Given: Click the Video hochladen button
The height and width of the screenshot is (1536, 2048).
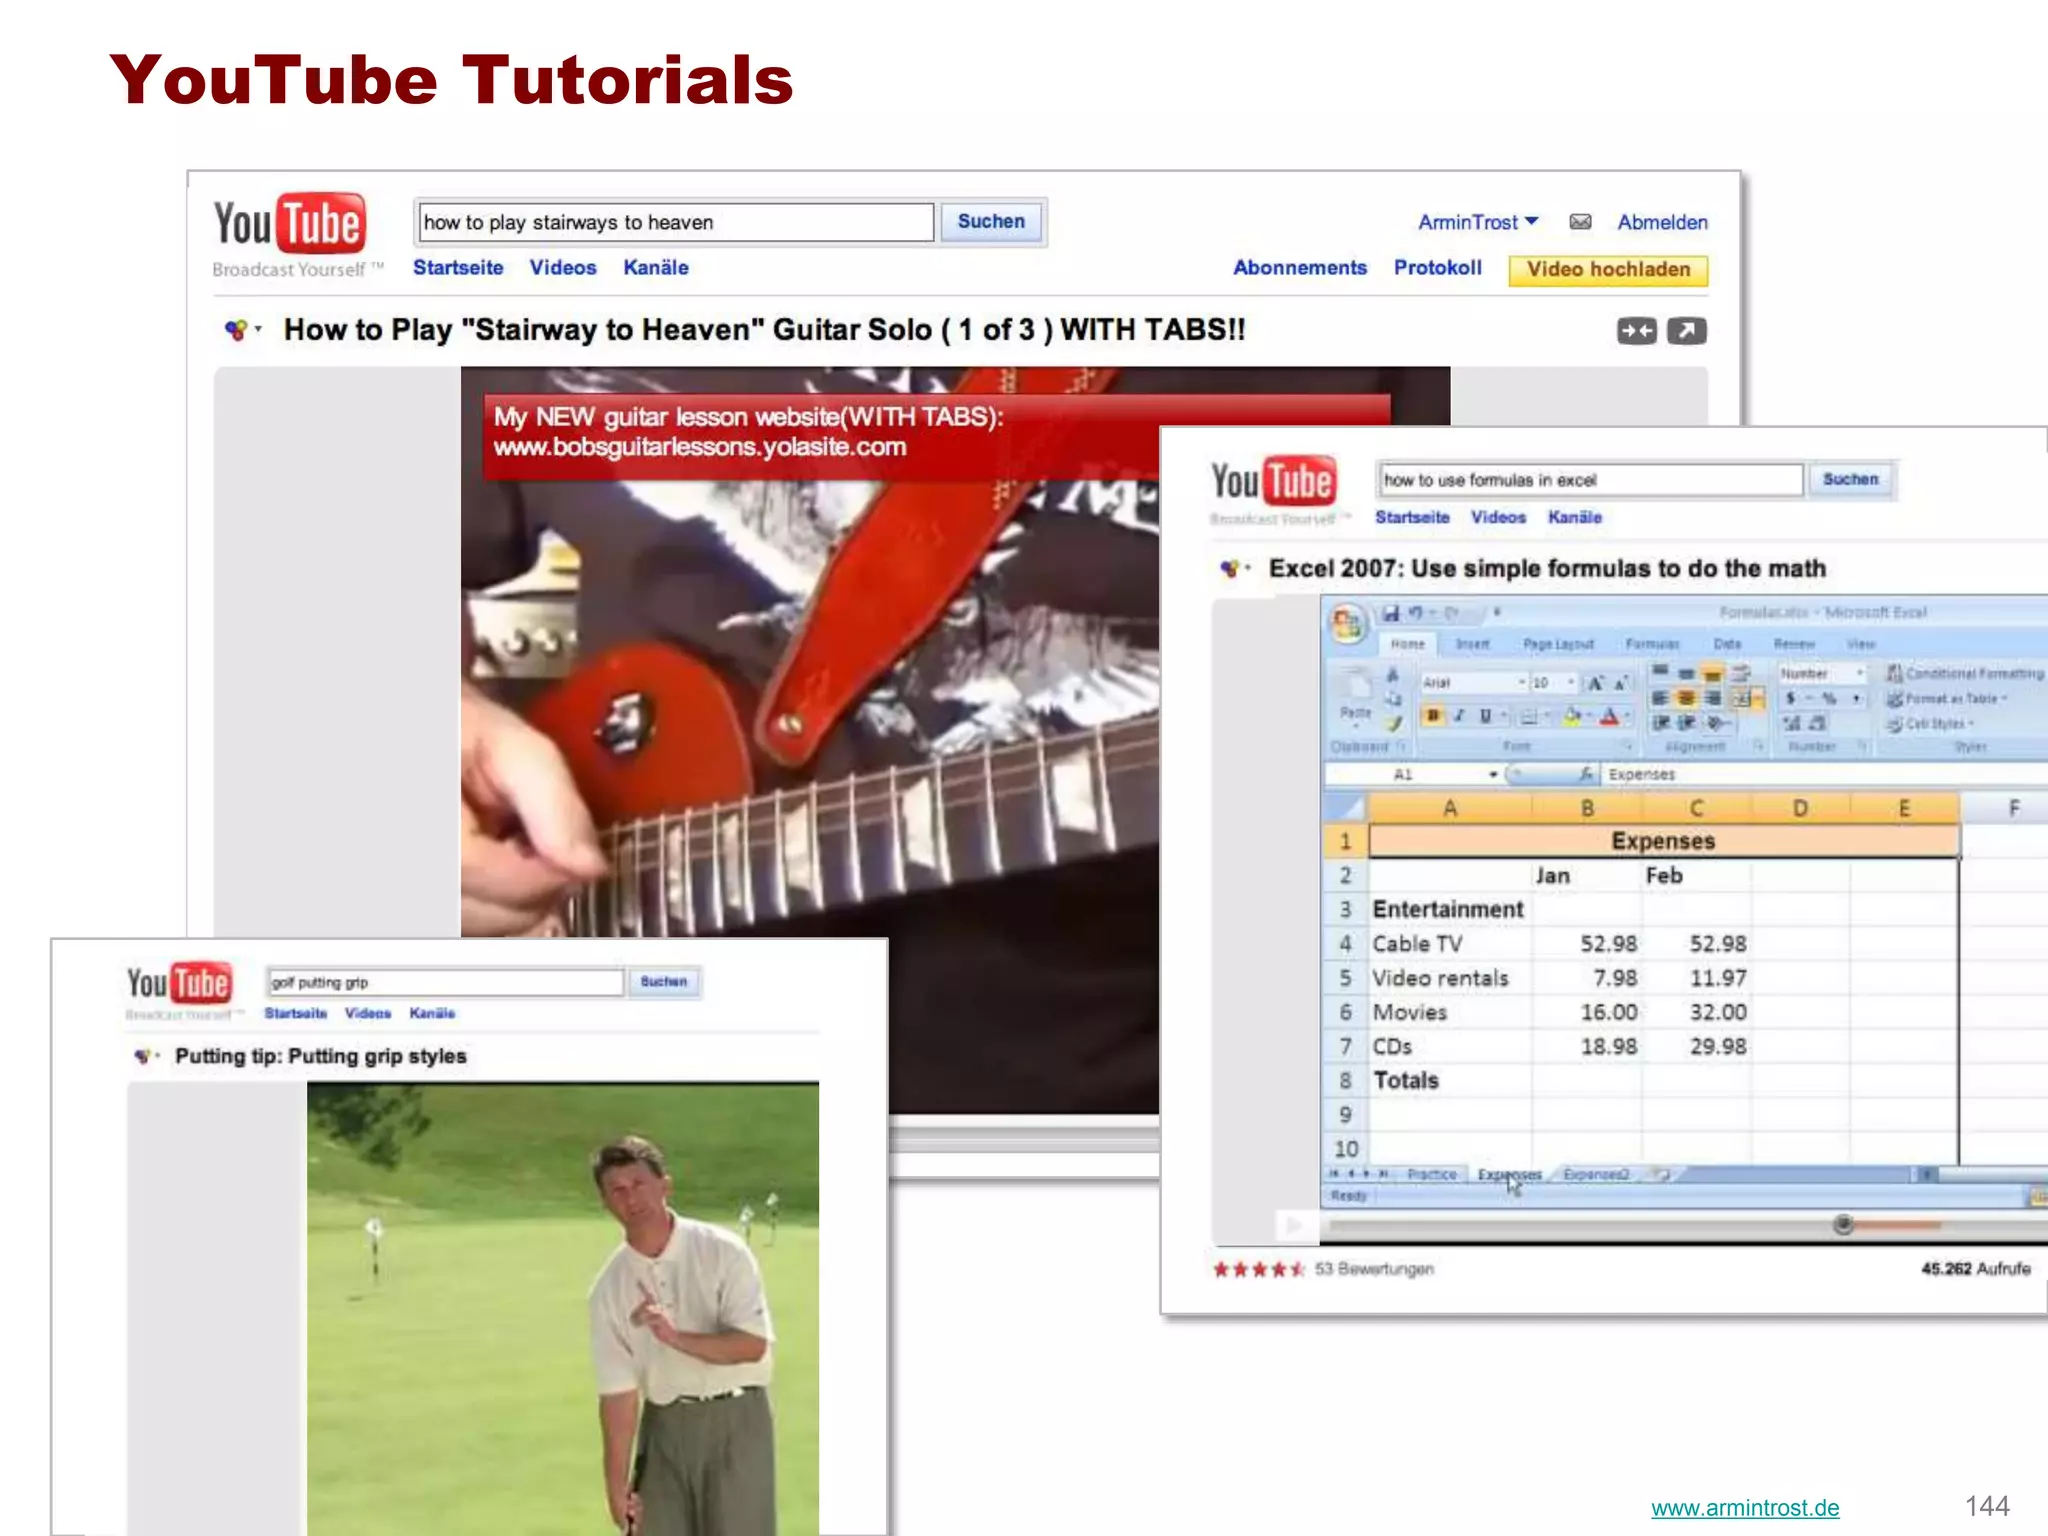Looking at the screenshot, I should tap(1608, 269).
